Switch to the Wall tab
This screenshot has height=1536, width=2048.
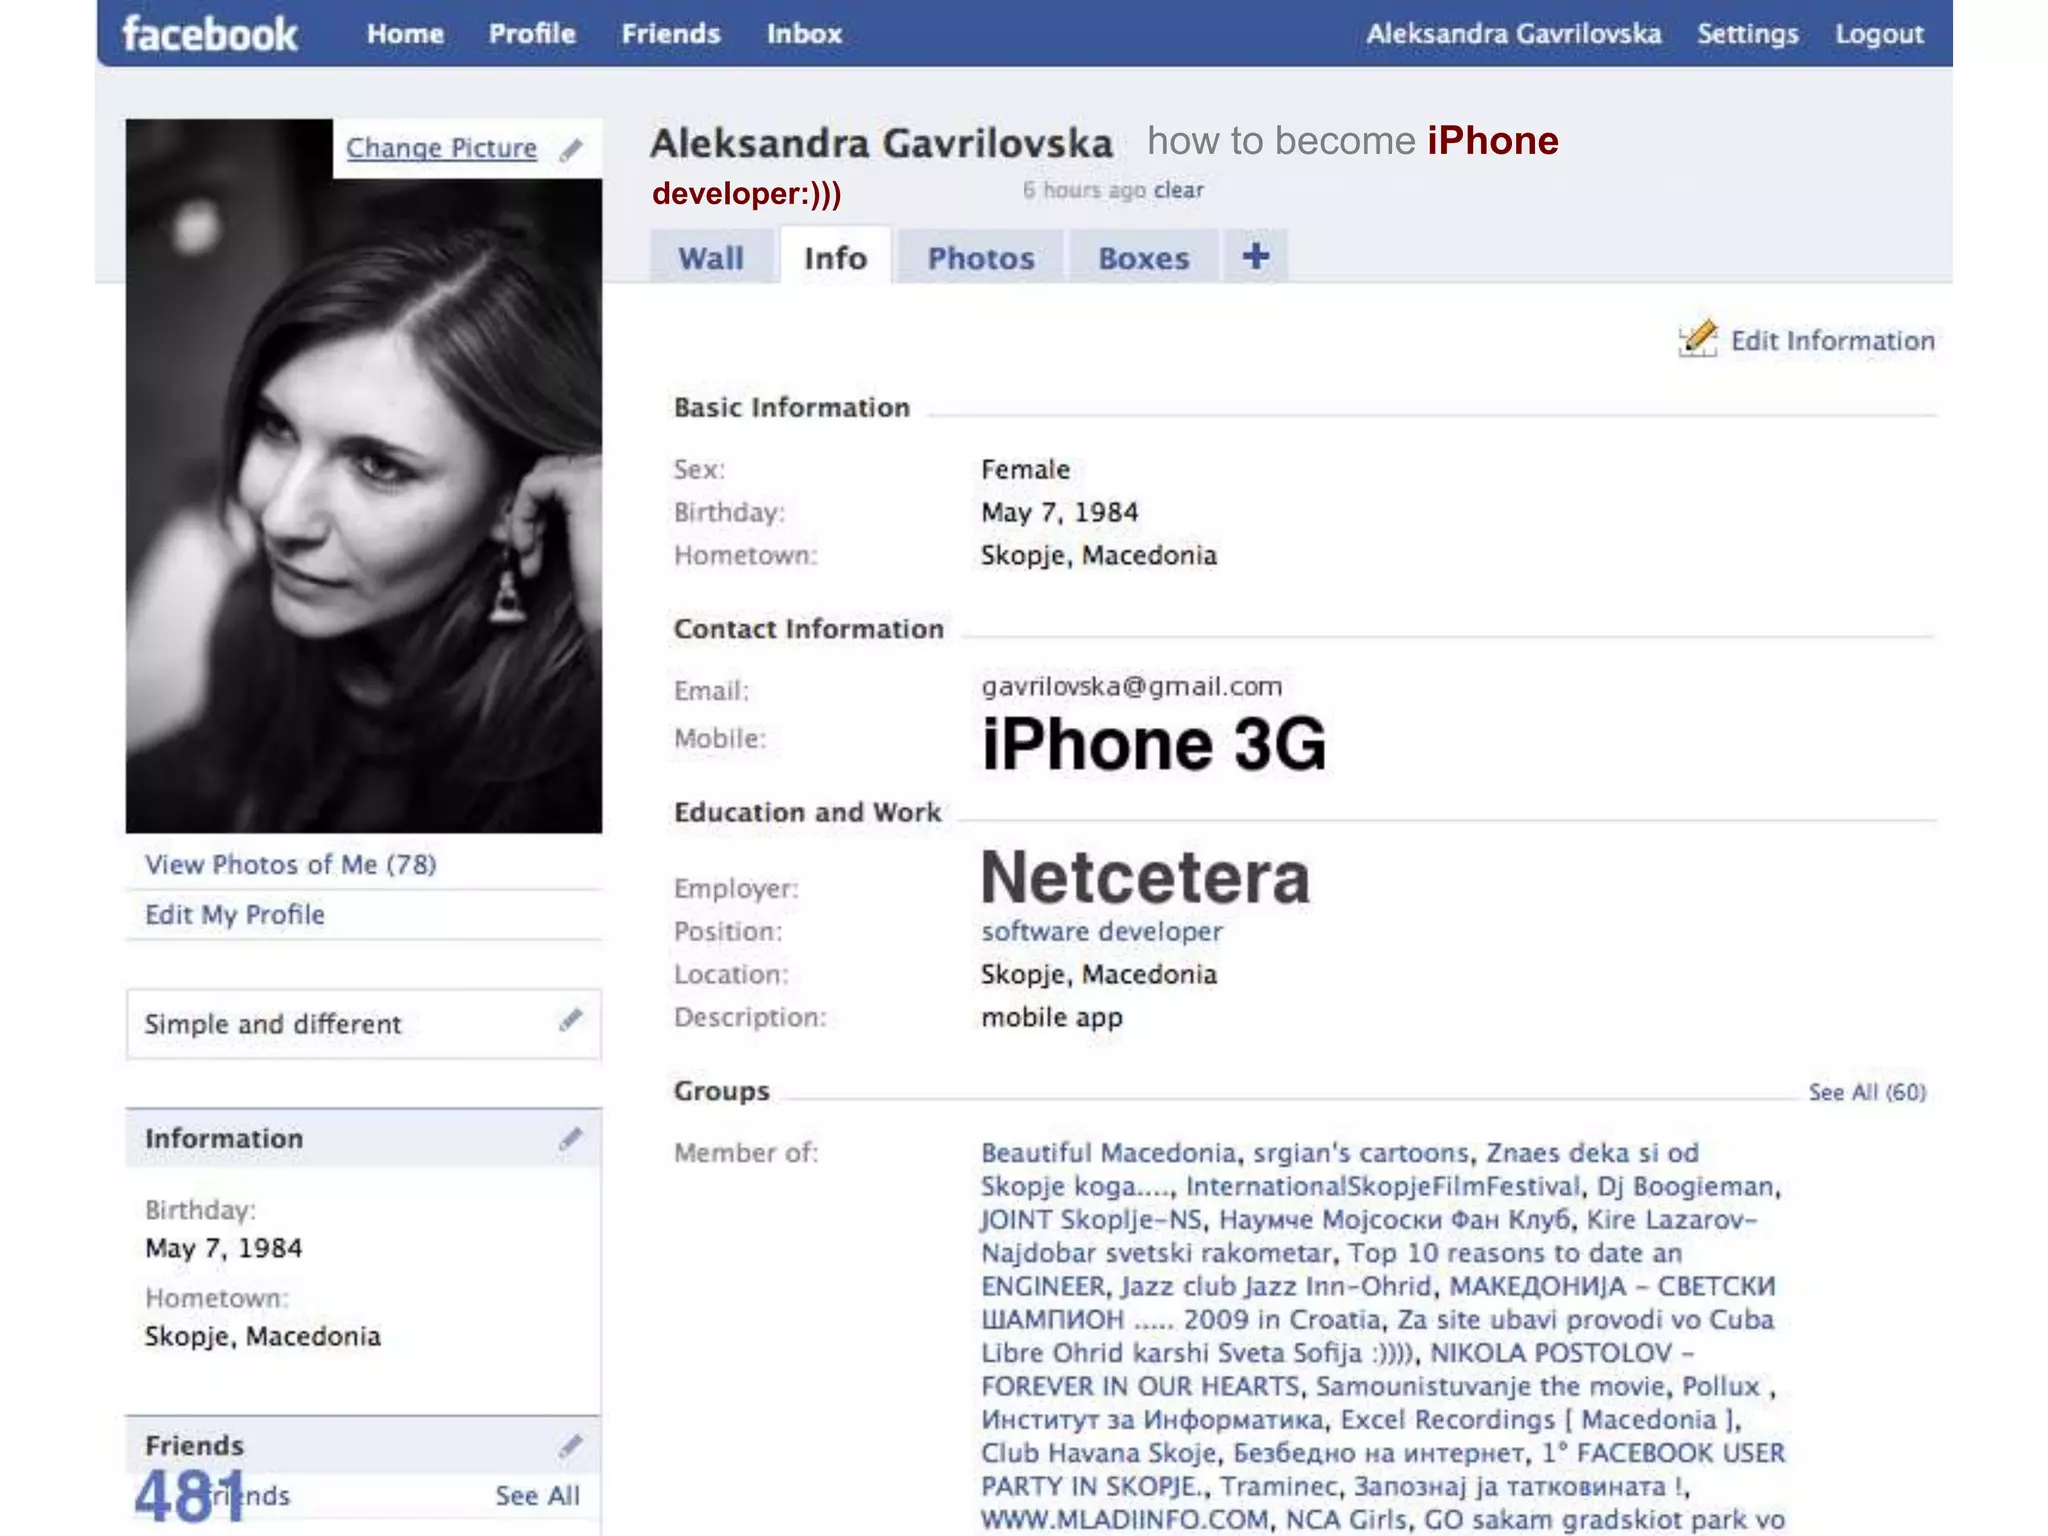(x=711, y=257)
